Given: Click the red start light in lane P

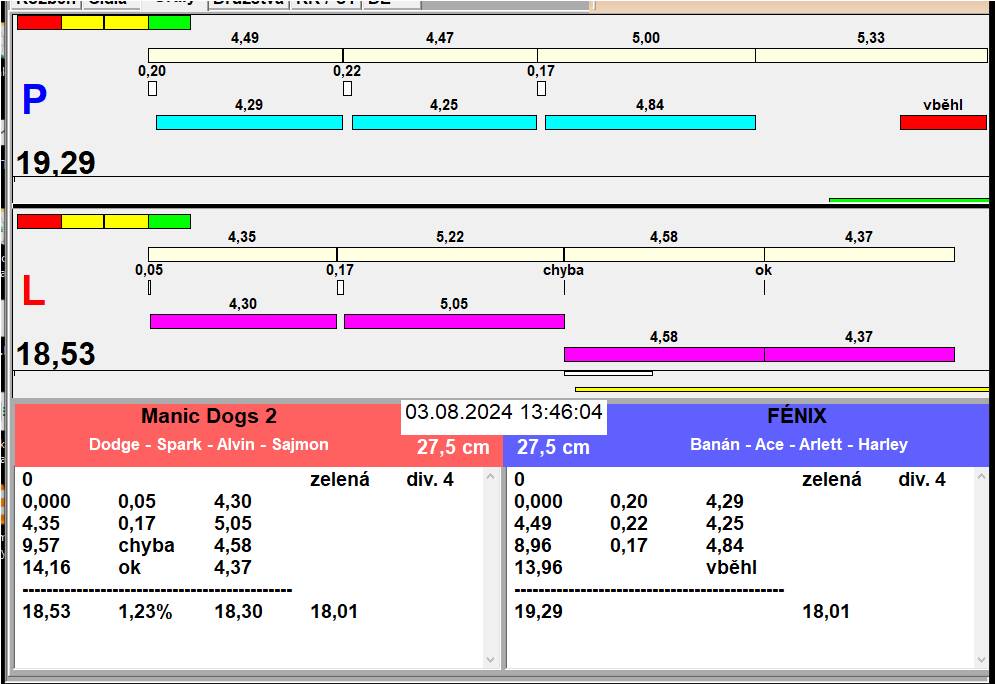Looking at the screenshot, I should pos(39,22).
